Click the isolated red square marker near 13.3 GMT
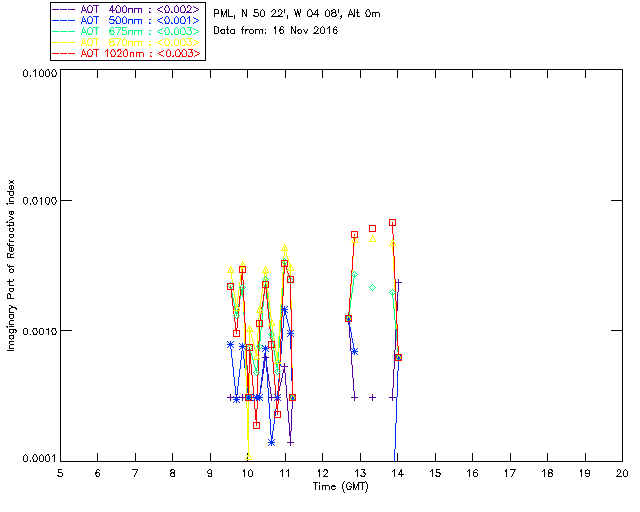640x512 pixels. [x=373, y=229]
